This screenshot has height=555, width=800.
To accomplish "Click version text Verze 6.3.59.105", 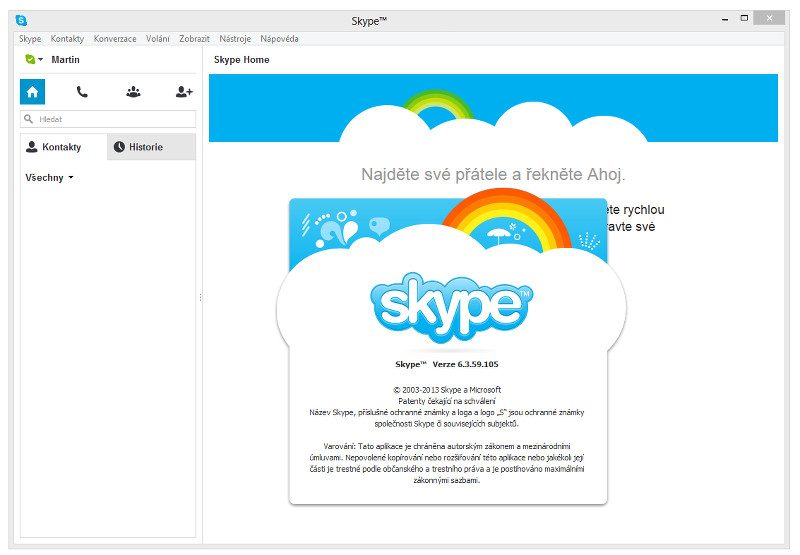I will tap(465, 364).
